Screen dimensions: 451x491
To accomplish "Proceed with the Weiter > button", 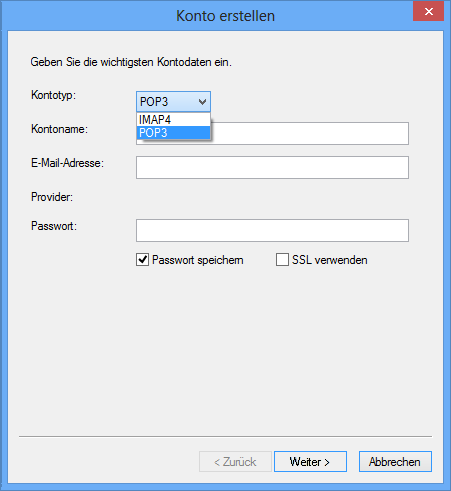I will [x=310, y=462].
